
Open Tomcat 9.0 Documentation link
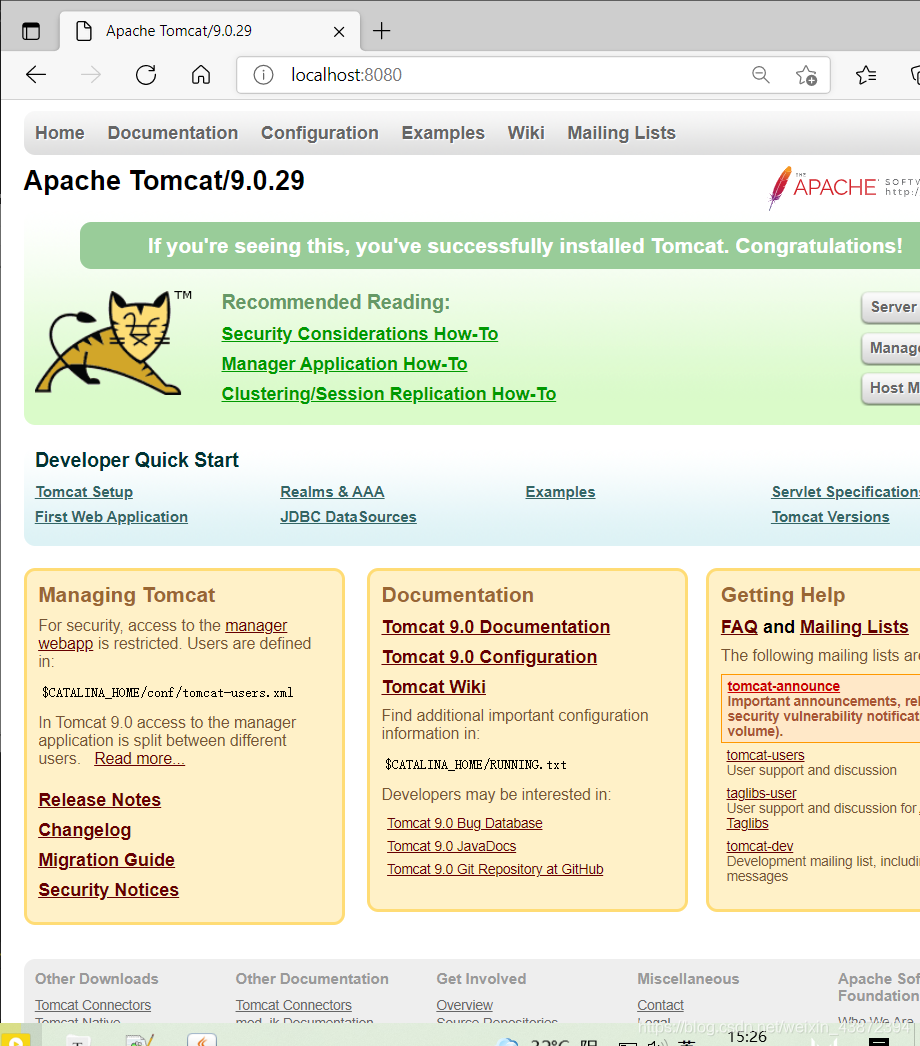tap(496, 627)
